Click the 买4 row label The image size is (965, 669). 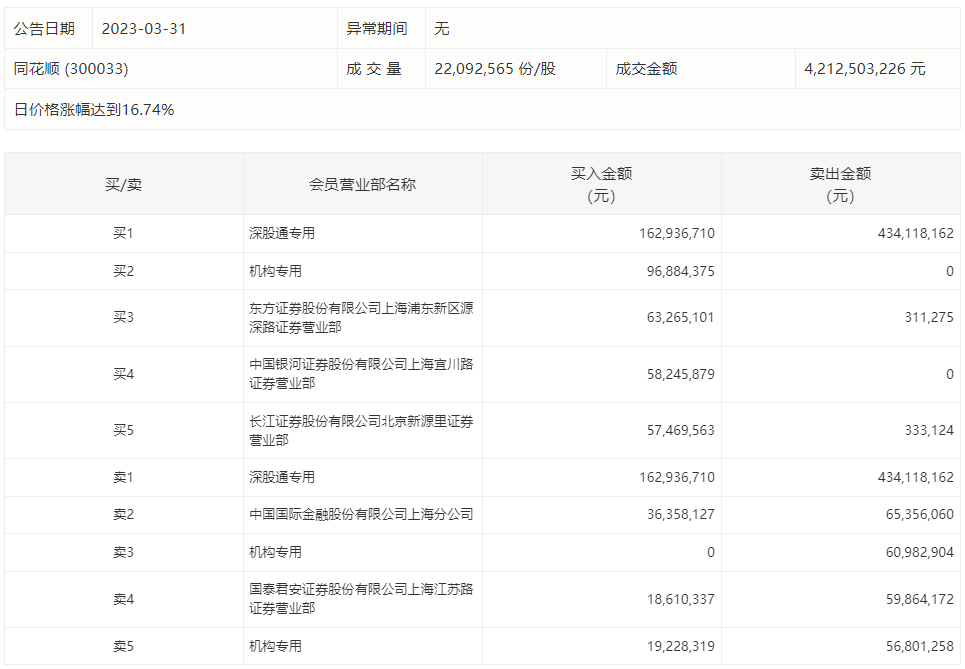pos(123,374)
